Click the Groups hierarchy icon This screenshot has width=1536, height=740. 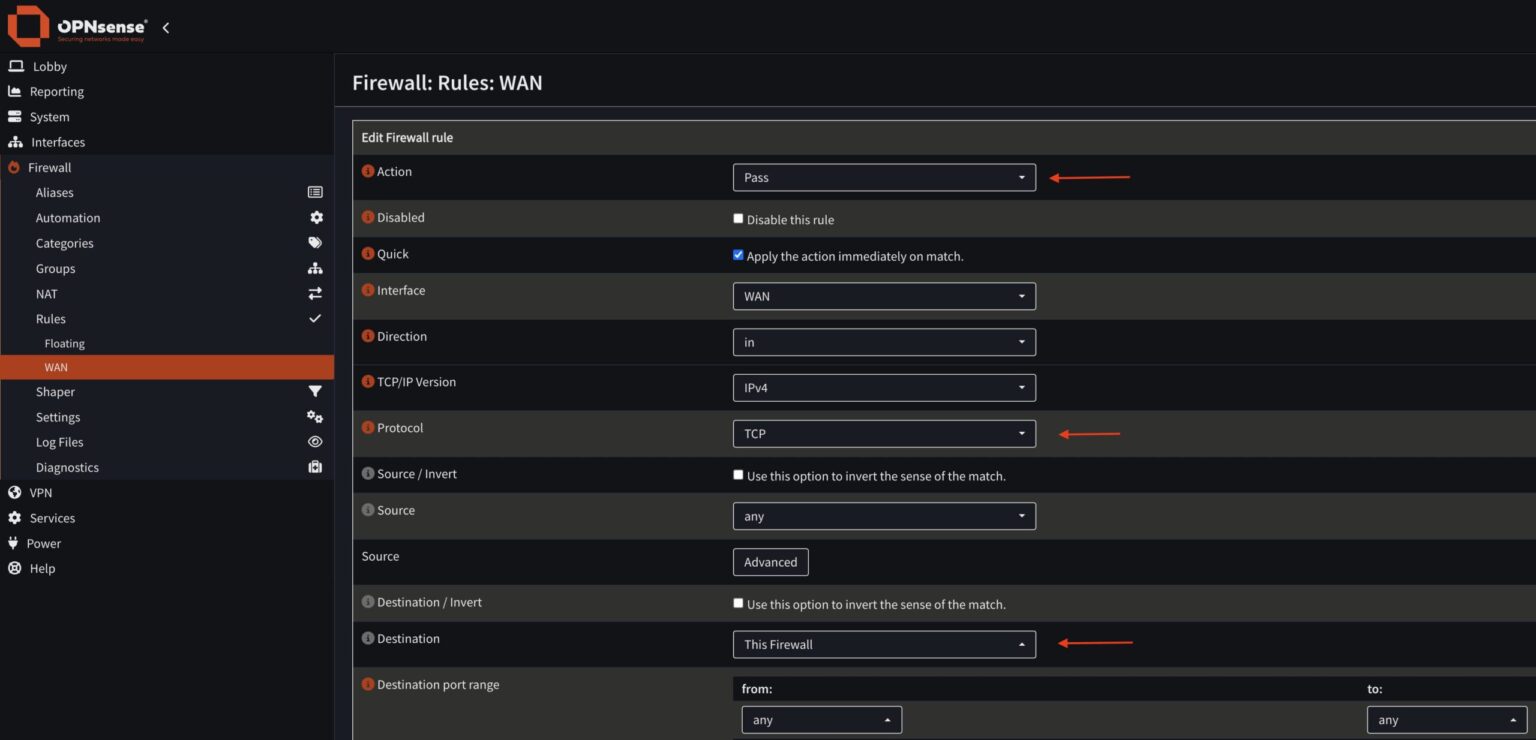click(315, 268)
